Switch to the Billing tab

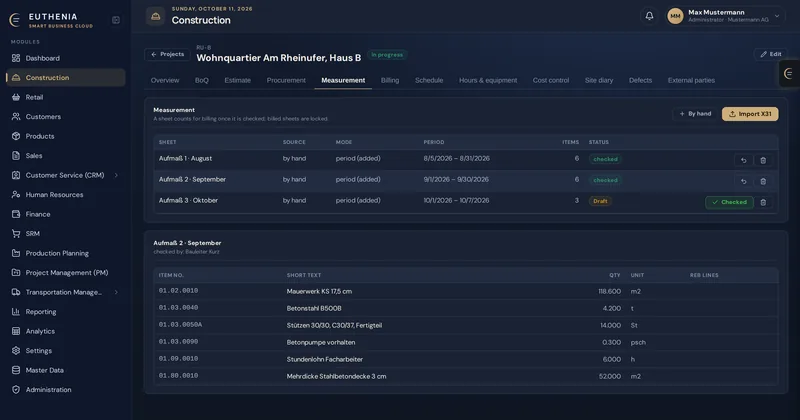pyautogui.click(x=390, y=80)
